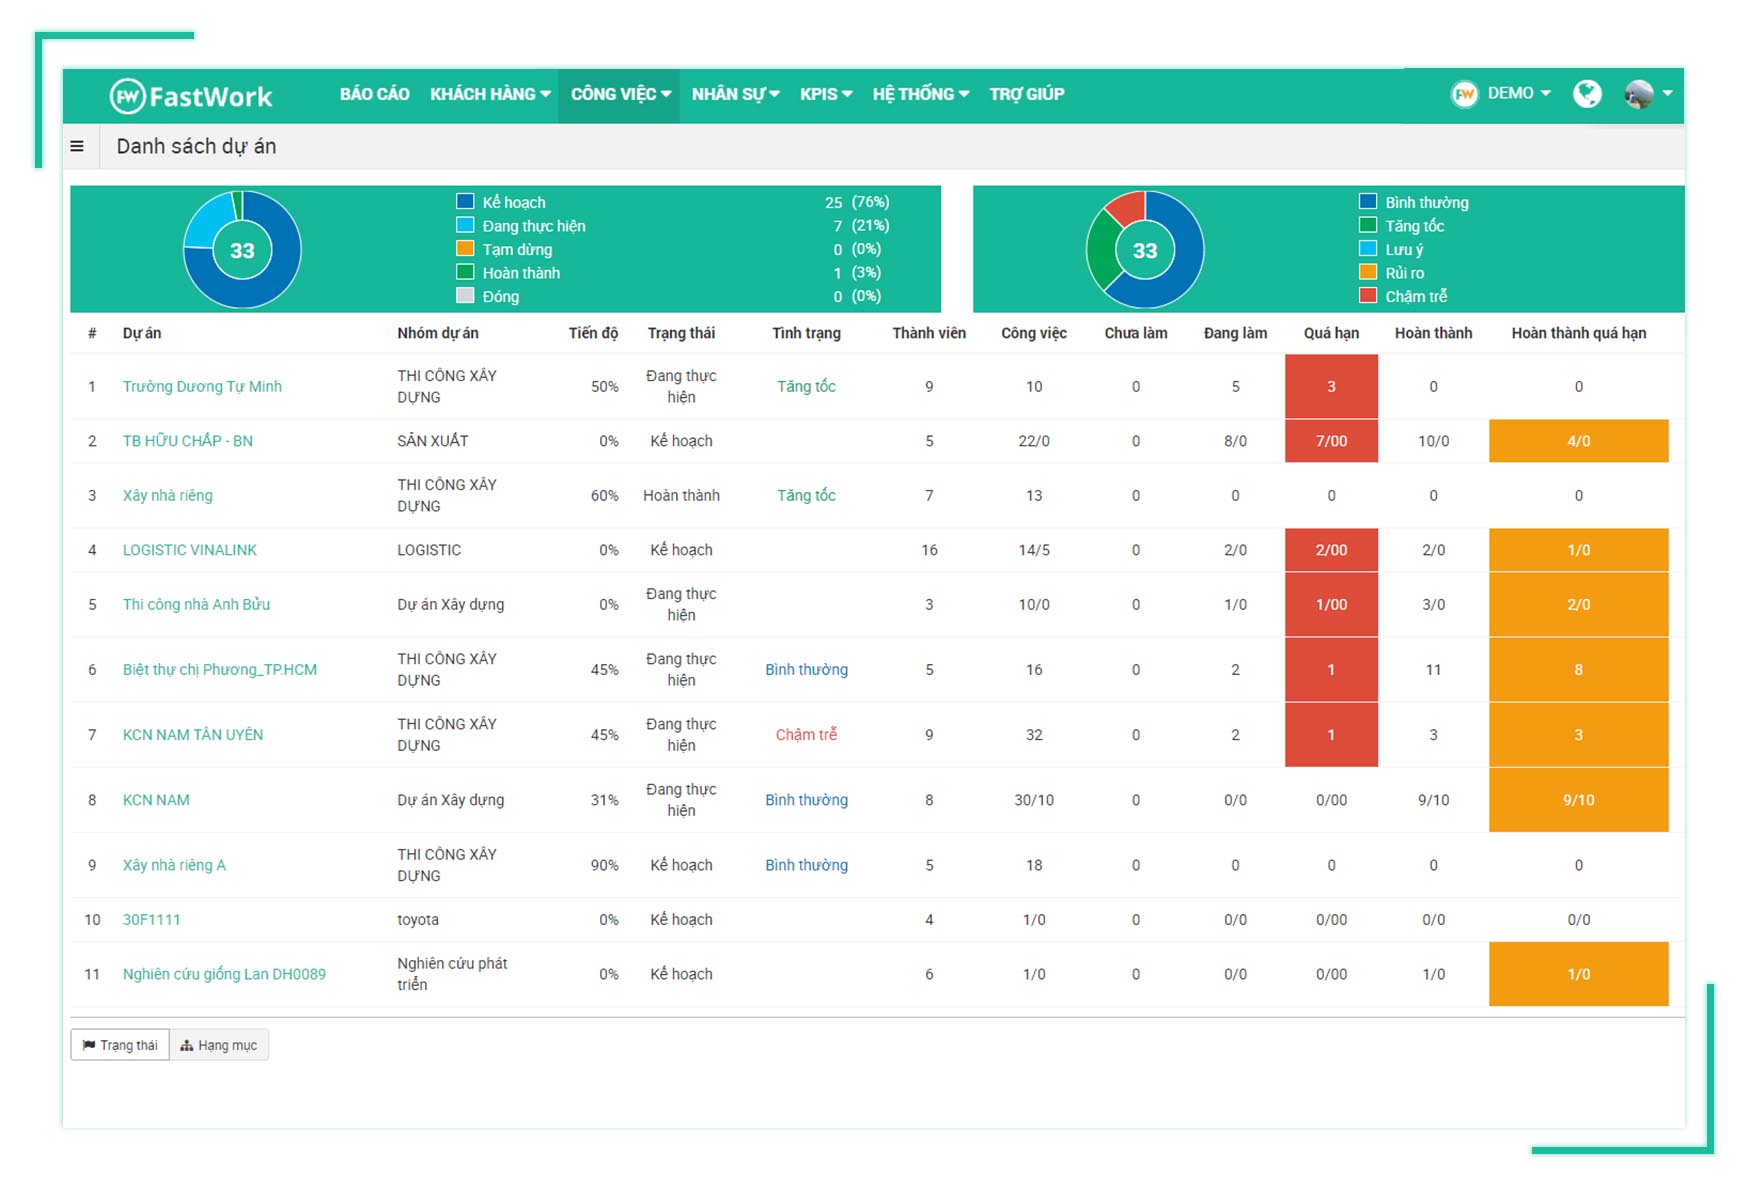The height and width of the screenshot is (1196, 1742).
Task: Open the HỆ THỐNG dropdown
Action: [920, 94]
